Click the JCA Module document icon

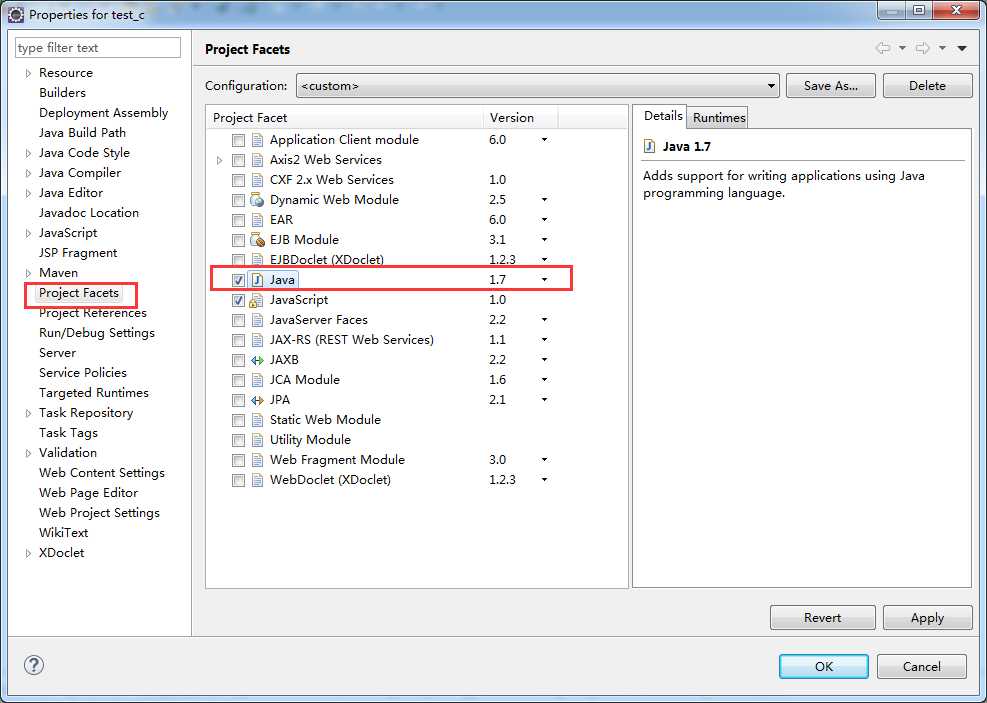[x=257, y=380]
